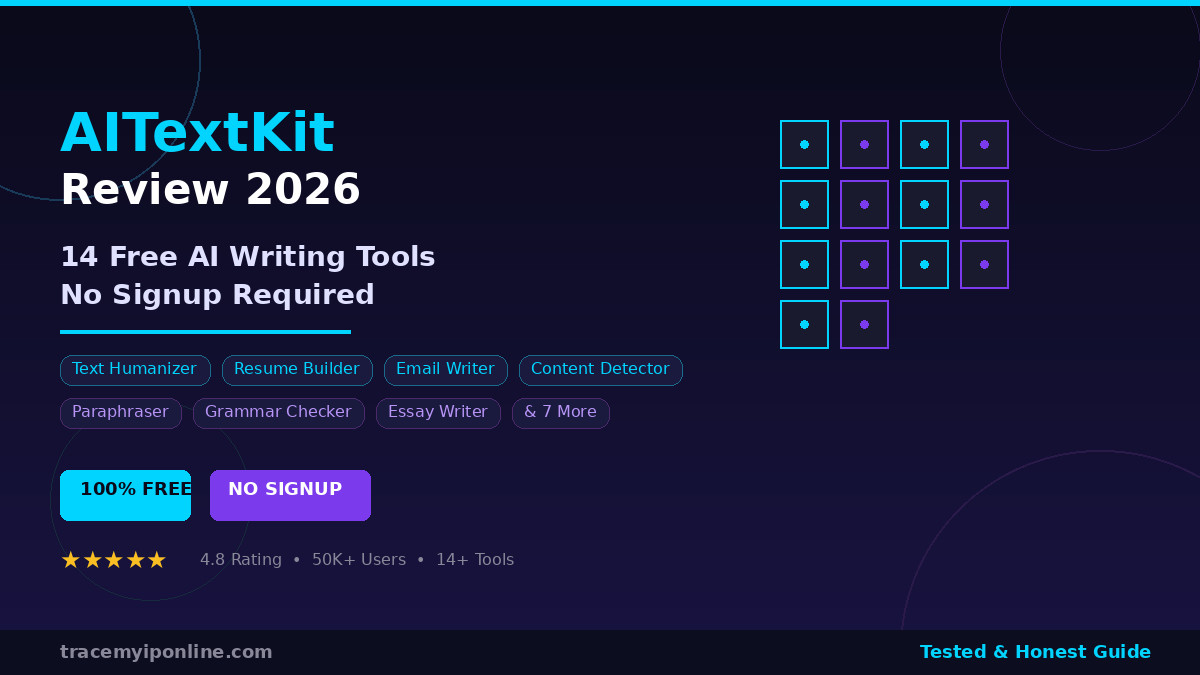Select the final purple icon in the bottom row
1200x675 pixels.
(x=864, y=324)
